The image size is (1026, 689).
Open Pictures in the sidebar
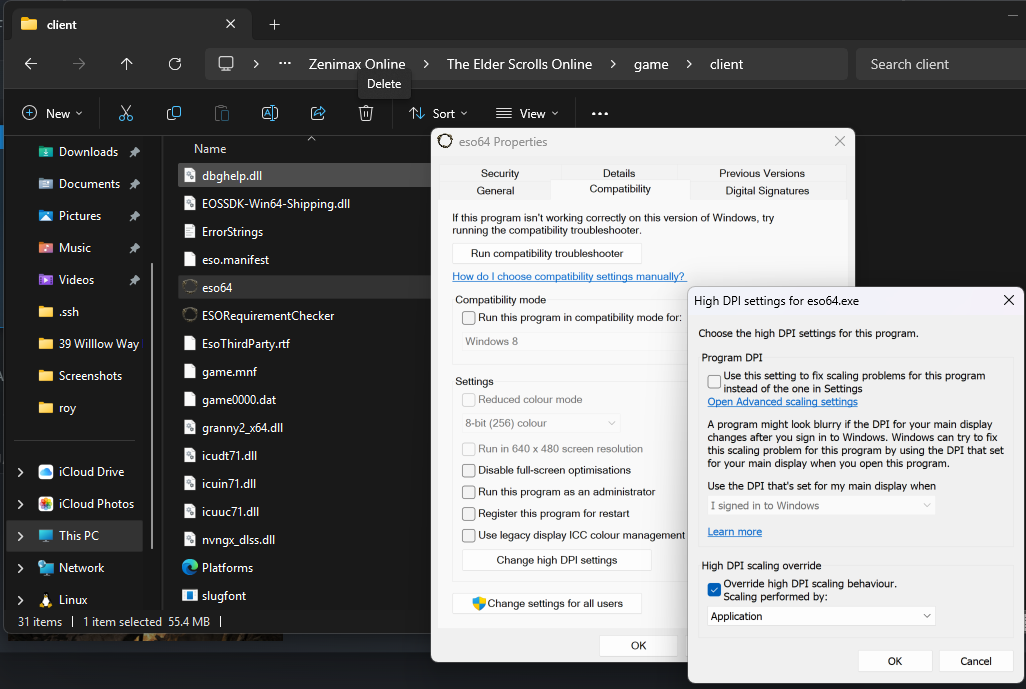point(79,216)
